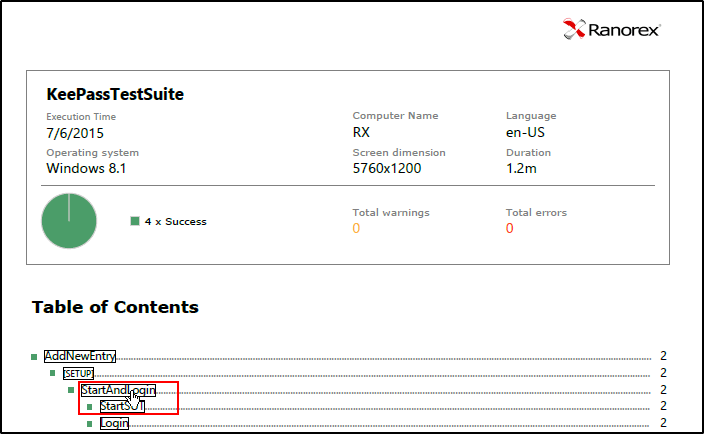Click the page number for AddNewEntry
Screen dimensions: 704x434
pos(663,356)
